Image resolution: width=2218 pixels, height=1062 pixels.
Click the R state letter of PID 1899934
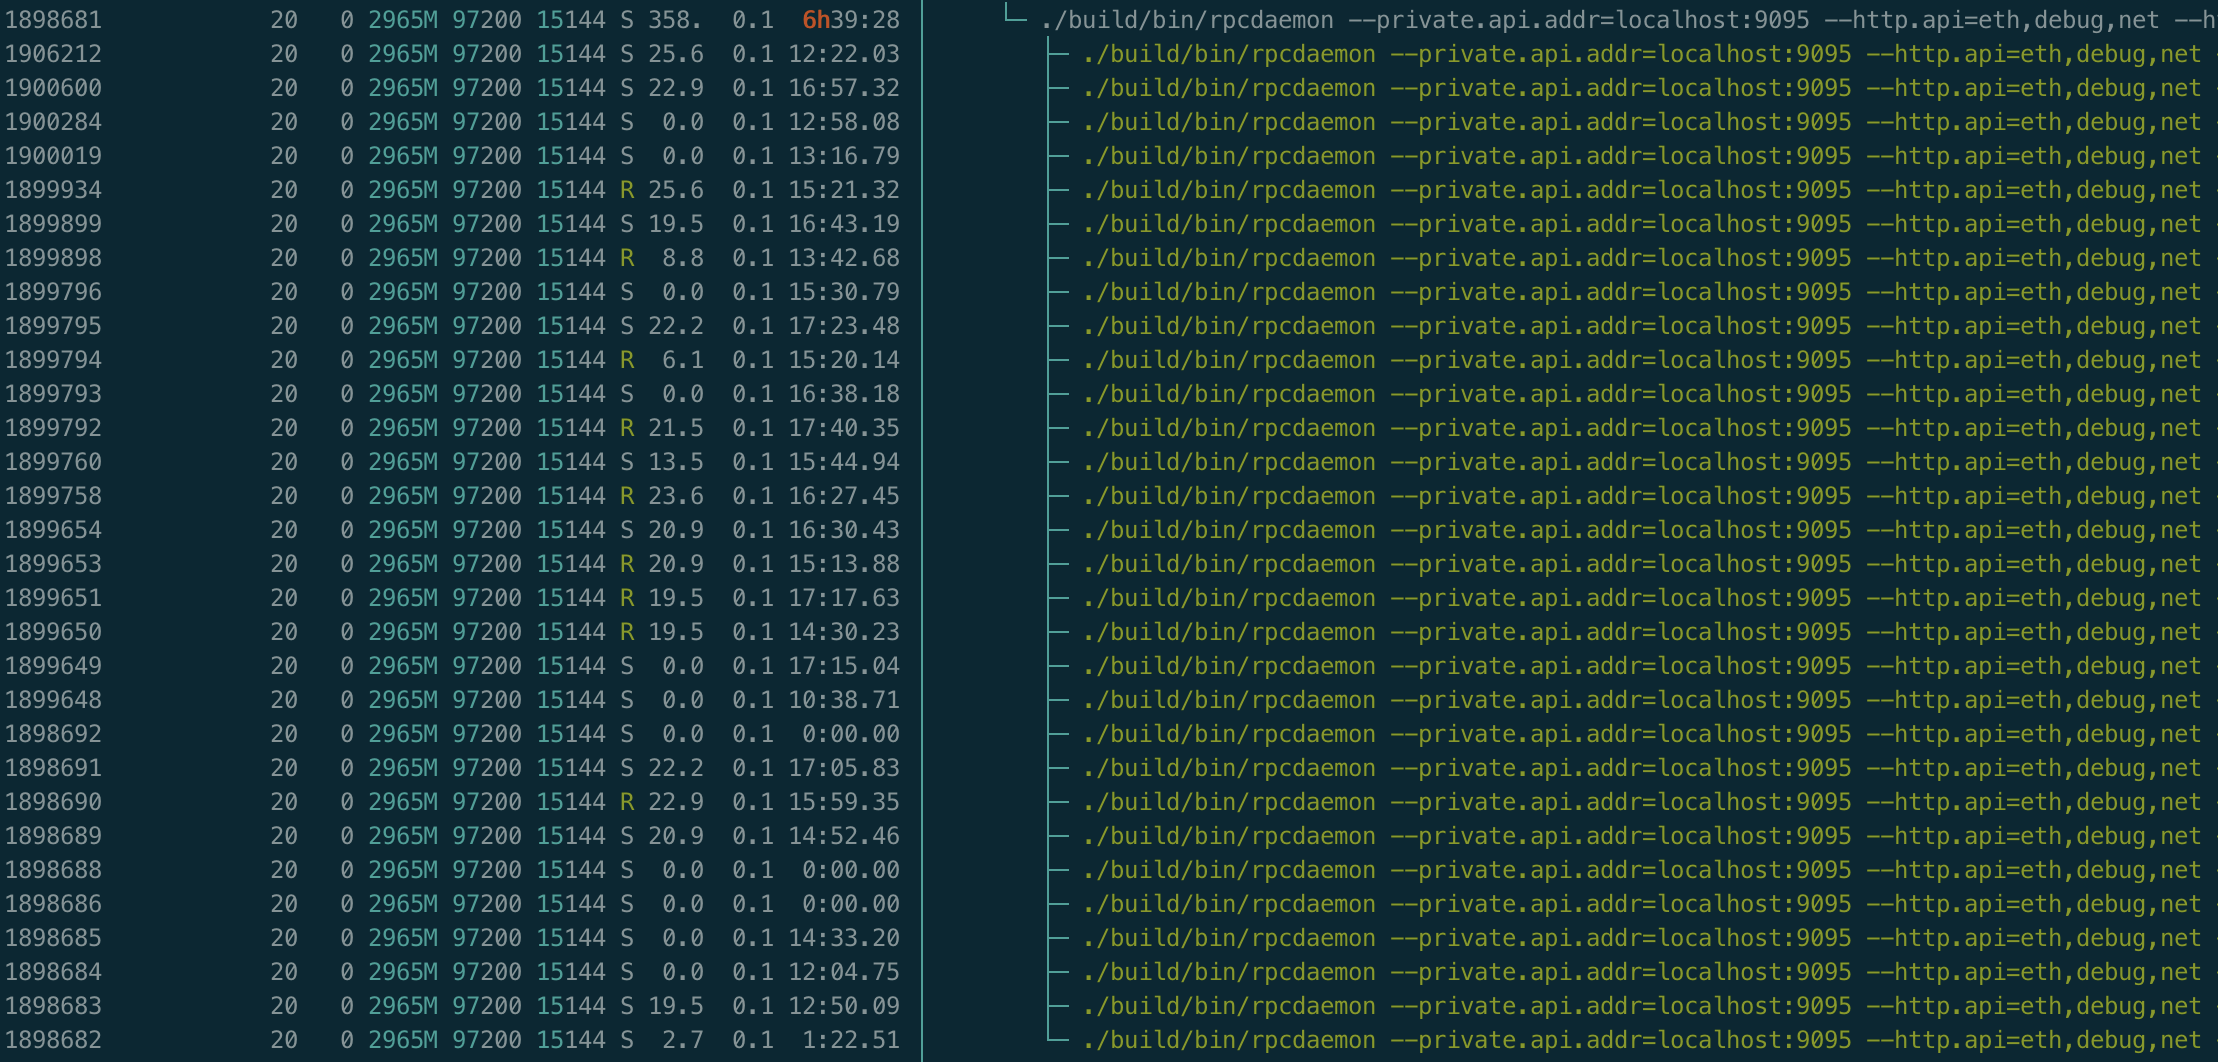(x=627, y=189)
